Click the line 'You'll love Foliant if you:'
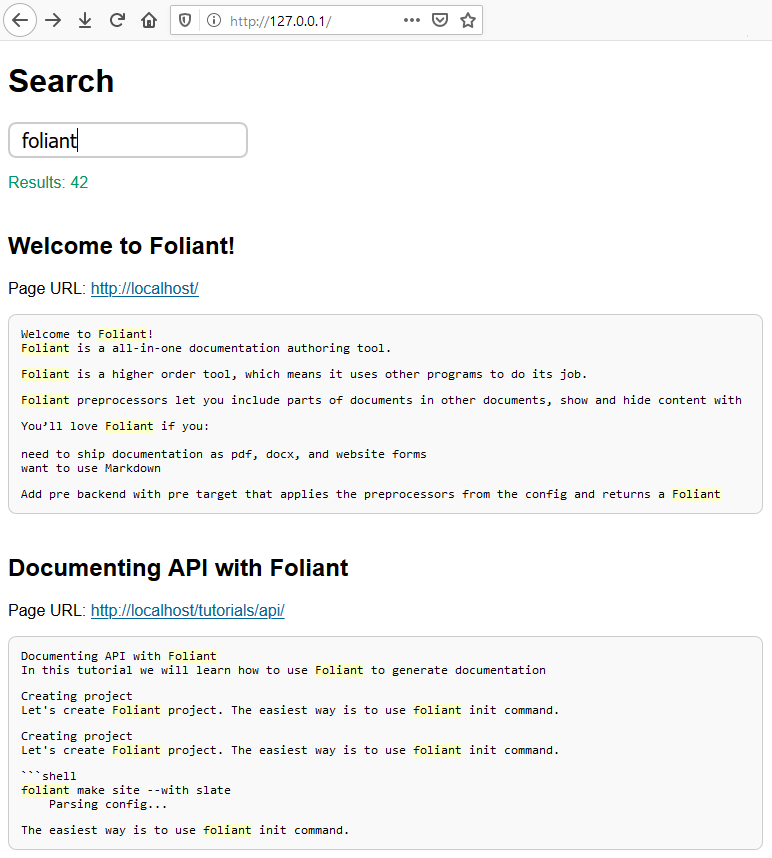Screen dimensions: 772x858 [115, 426]
